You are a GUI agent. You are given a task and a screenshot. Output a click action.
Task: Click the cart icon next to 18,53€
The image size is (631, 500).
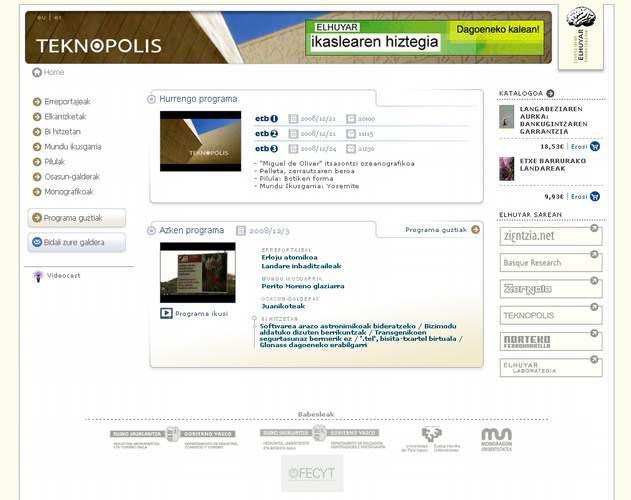(x=595, y=147)
